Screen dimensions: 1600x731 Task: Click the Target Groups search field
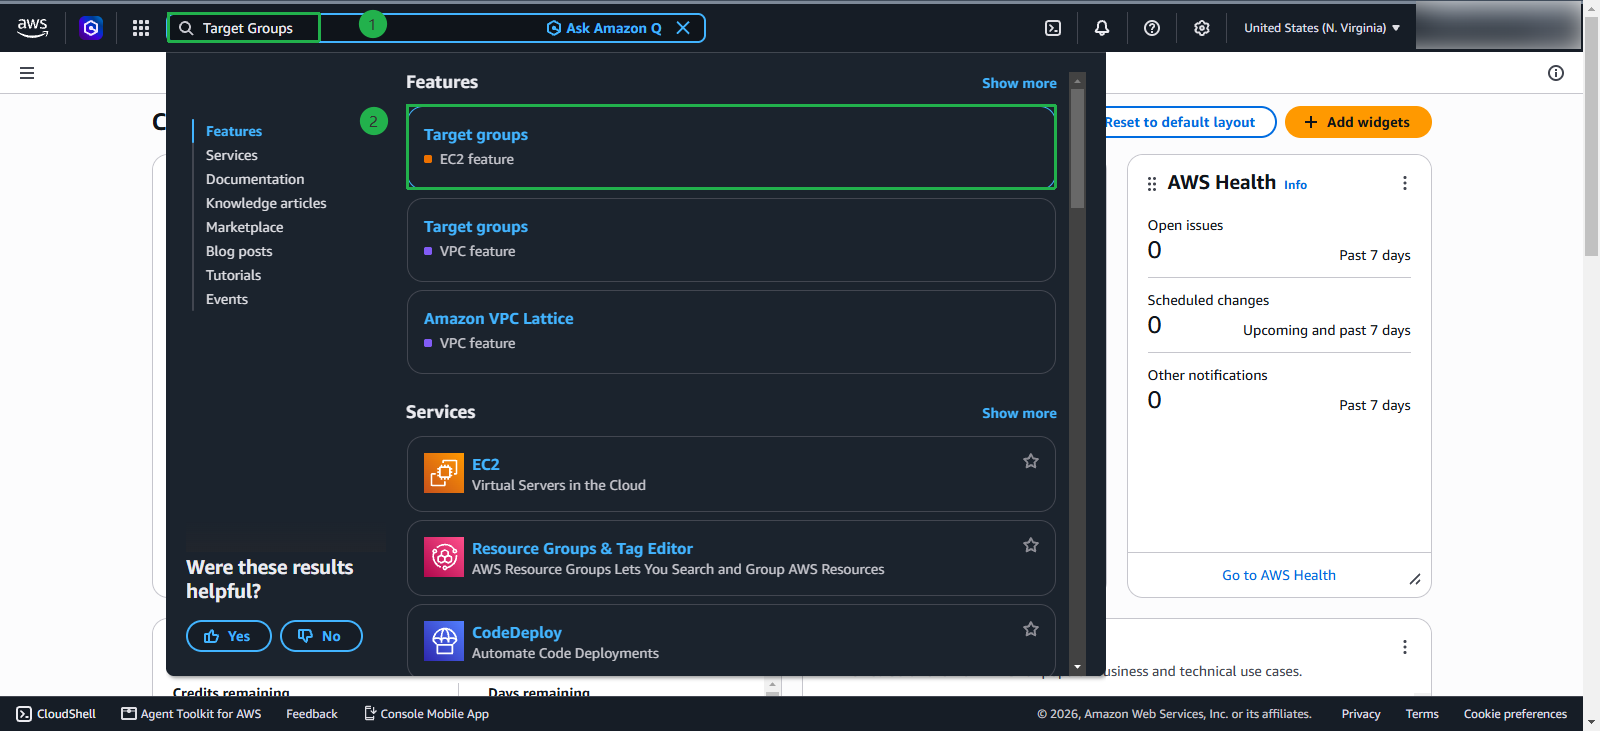coord(244,28)
